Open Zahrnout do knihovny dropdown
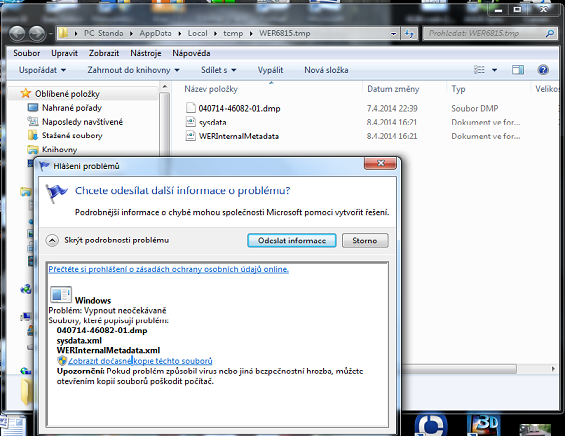This screenshot has width=565, height=436. tap(133, 70)
